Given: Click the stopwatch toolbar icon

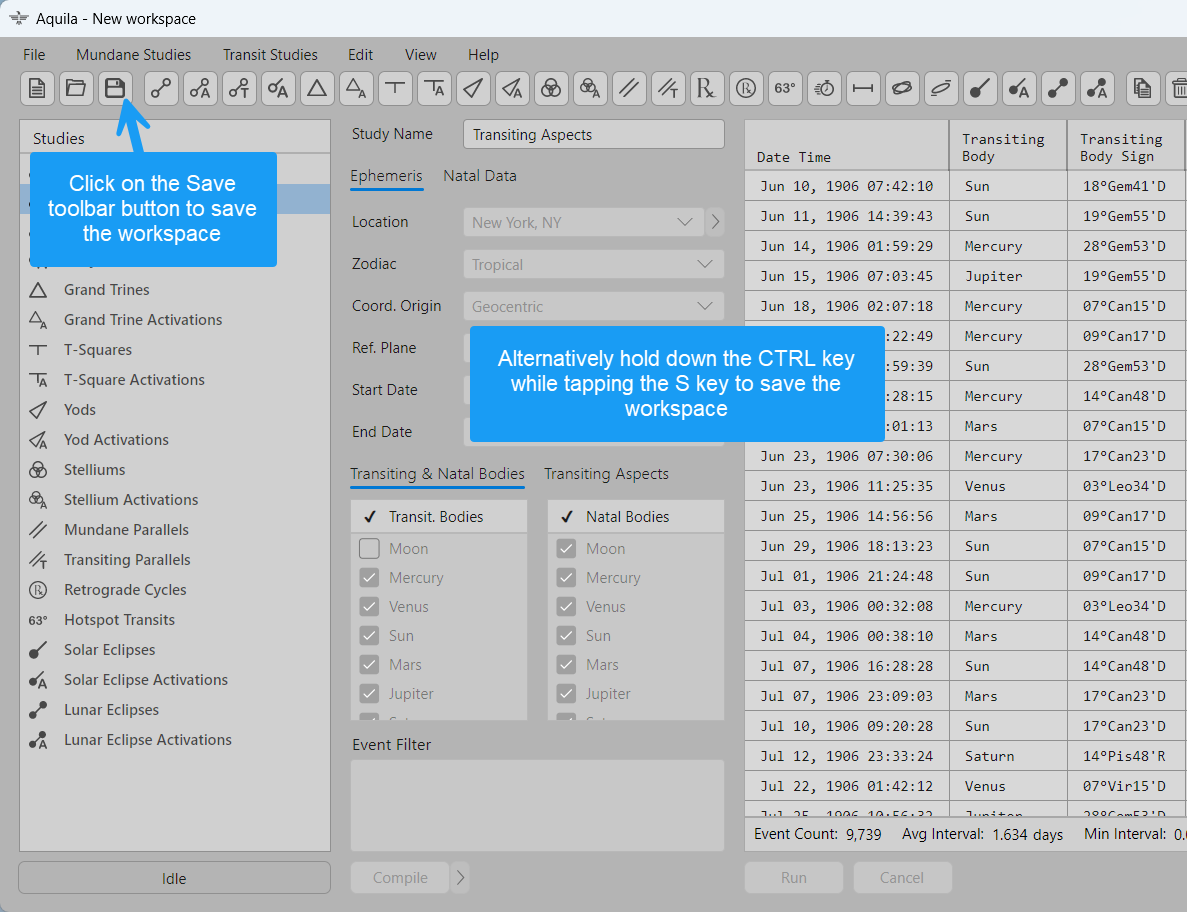Looking at the screenshot, I should pyautogui.click(x=824, y=89).
